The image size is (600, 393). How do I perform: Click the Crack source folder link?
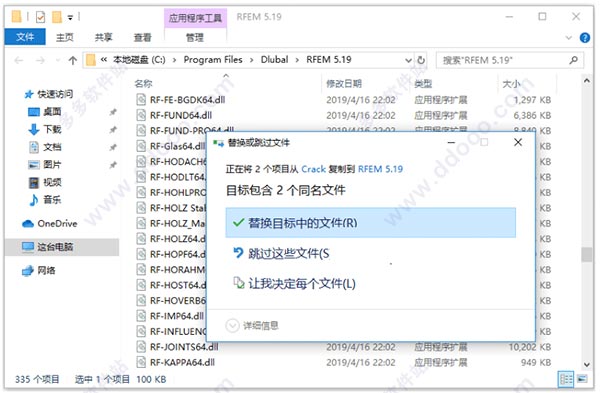click(x=314, y=169)
